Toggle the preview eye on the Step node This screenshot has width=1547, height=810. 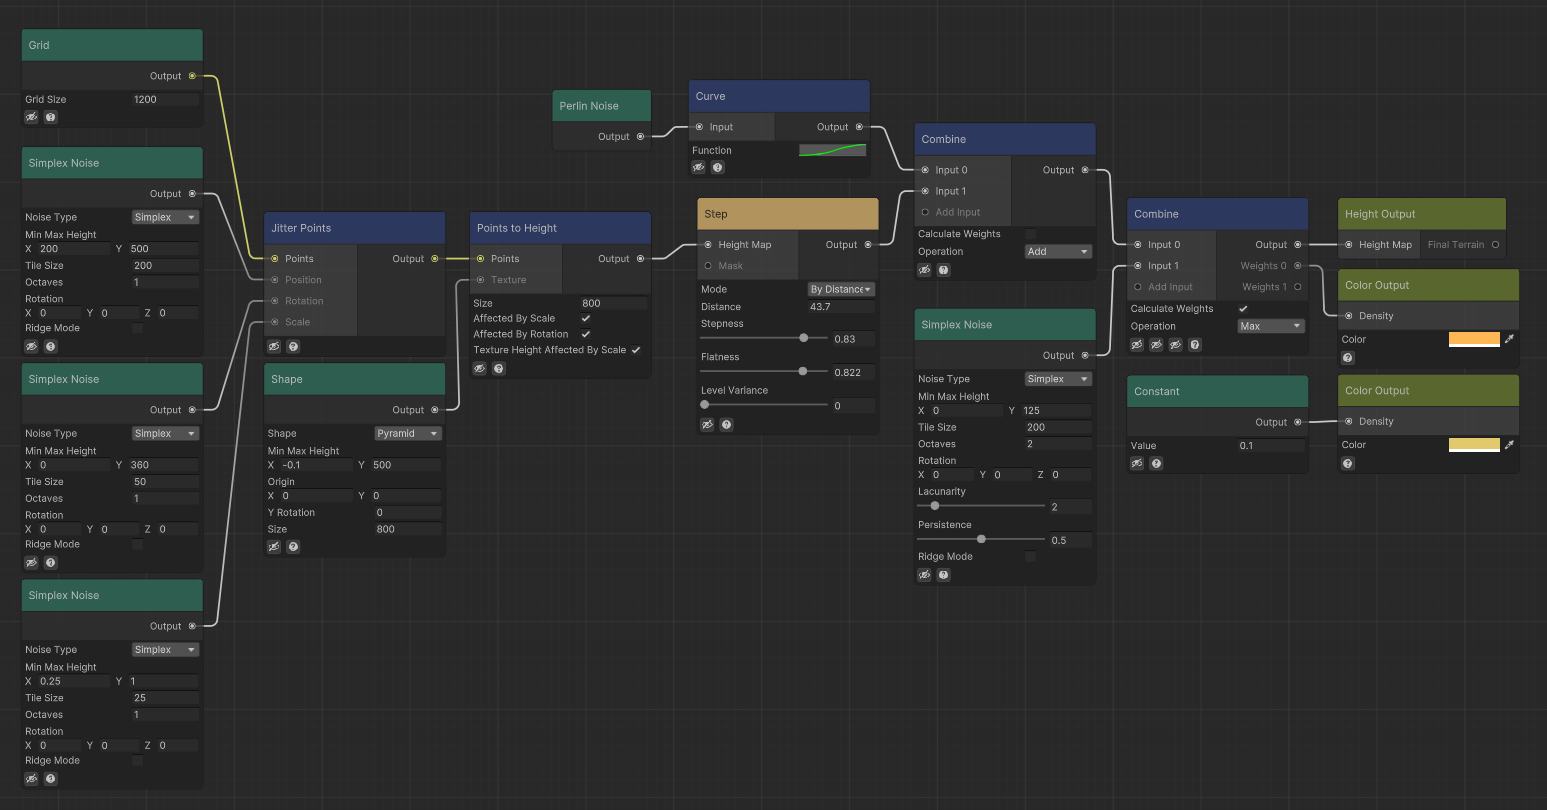708,425
